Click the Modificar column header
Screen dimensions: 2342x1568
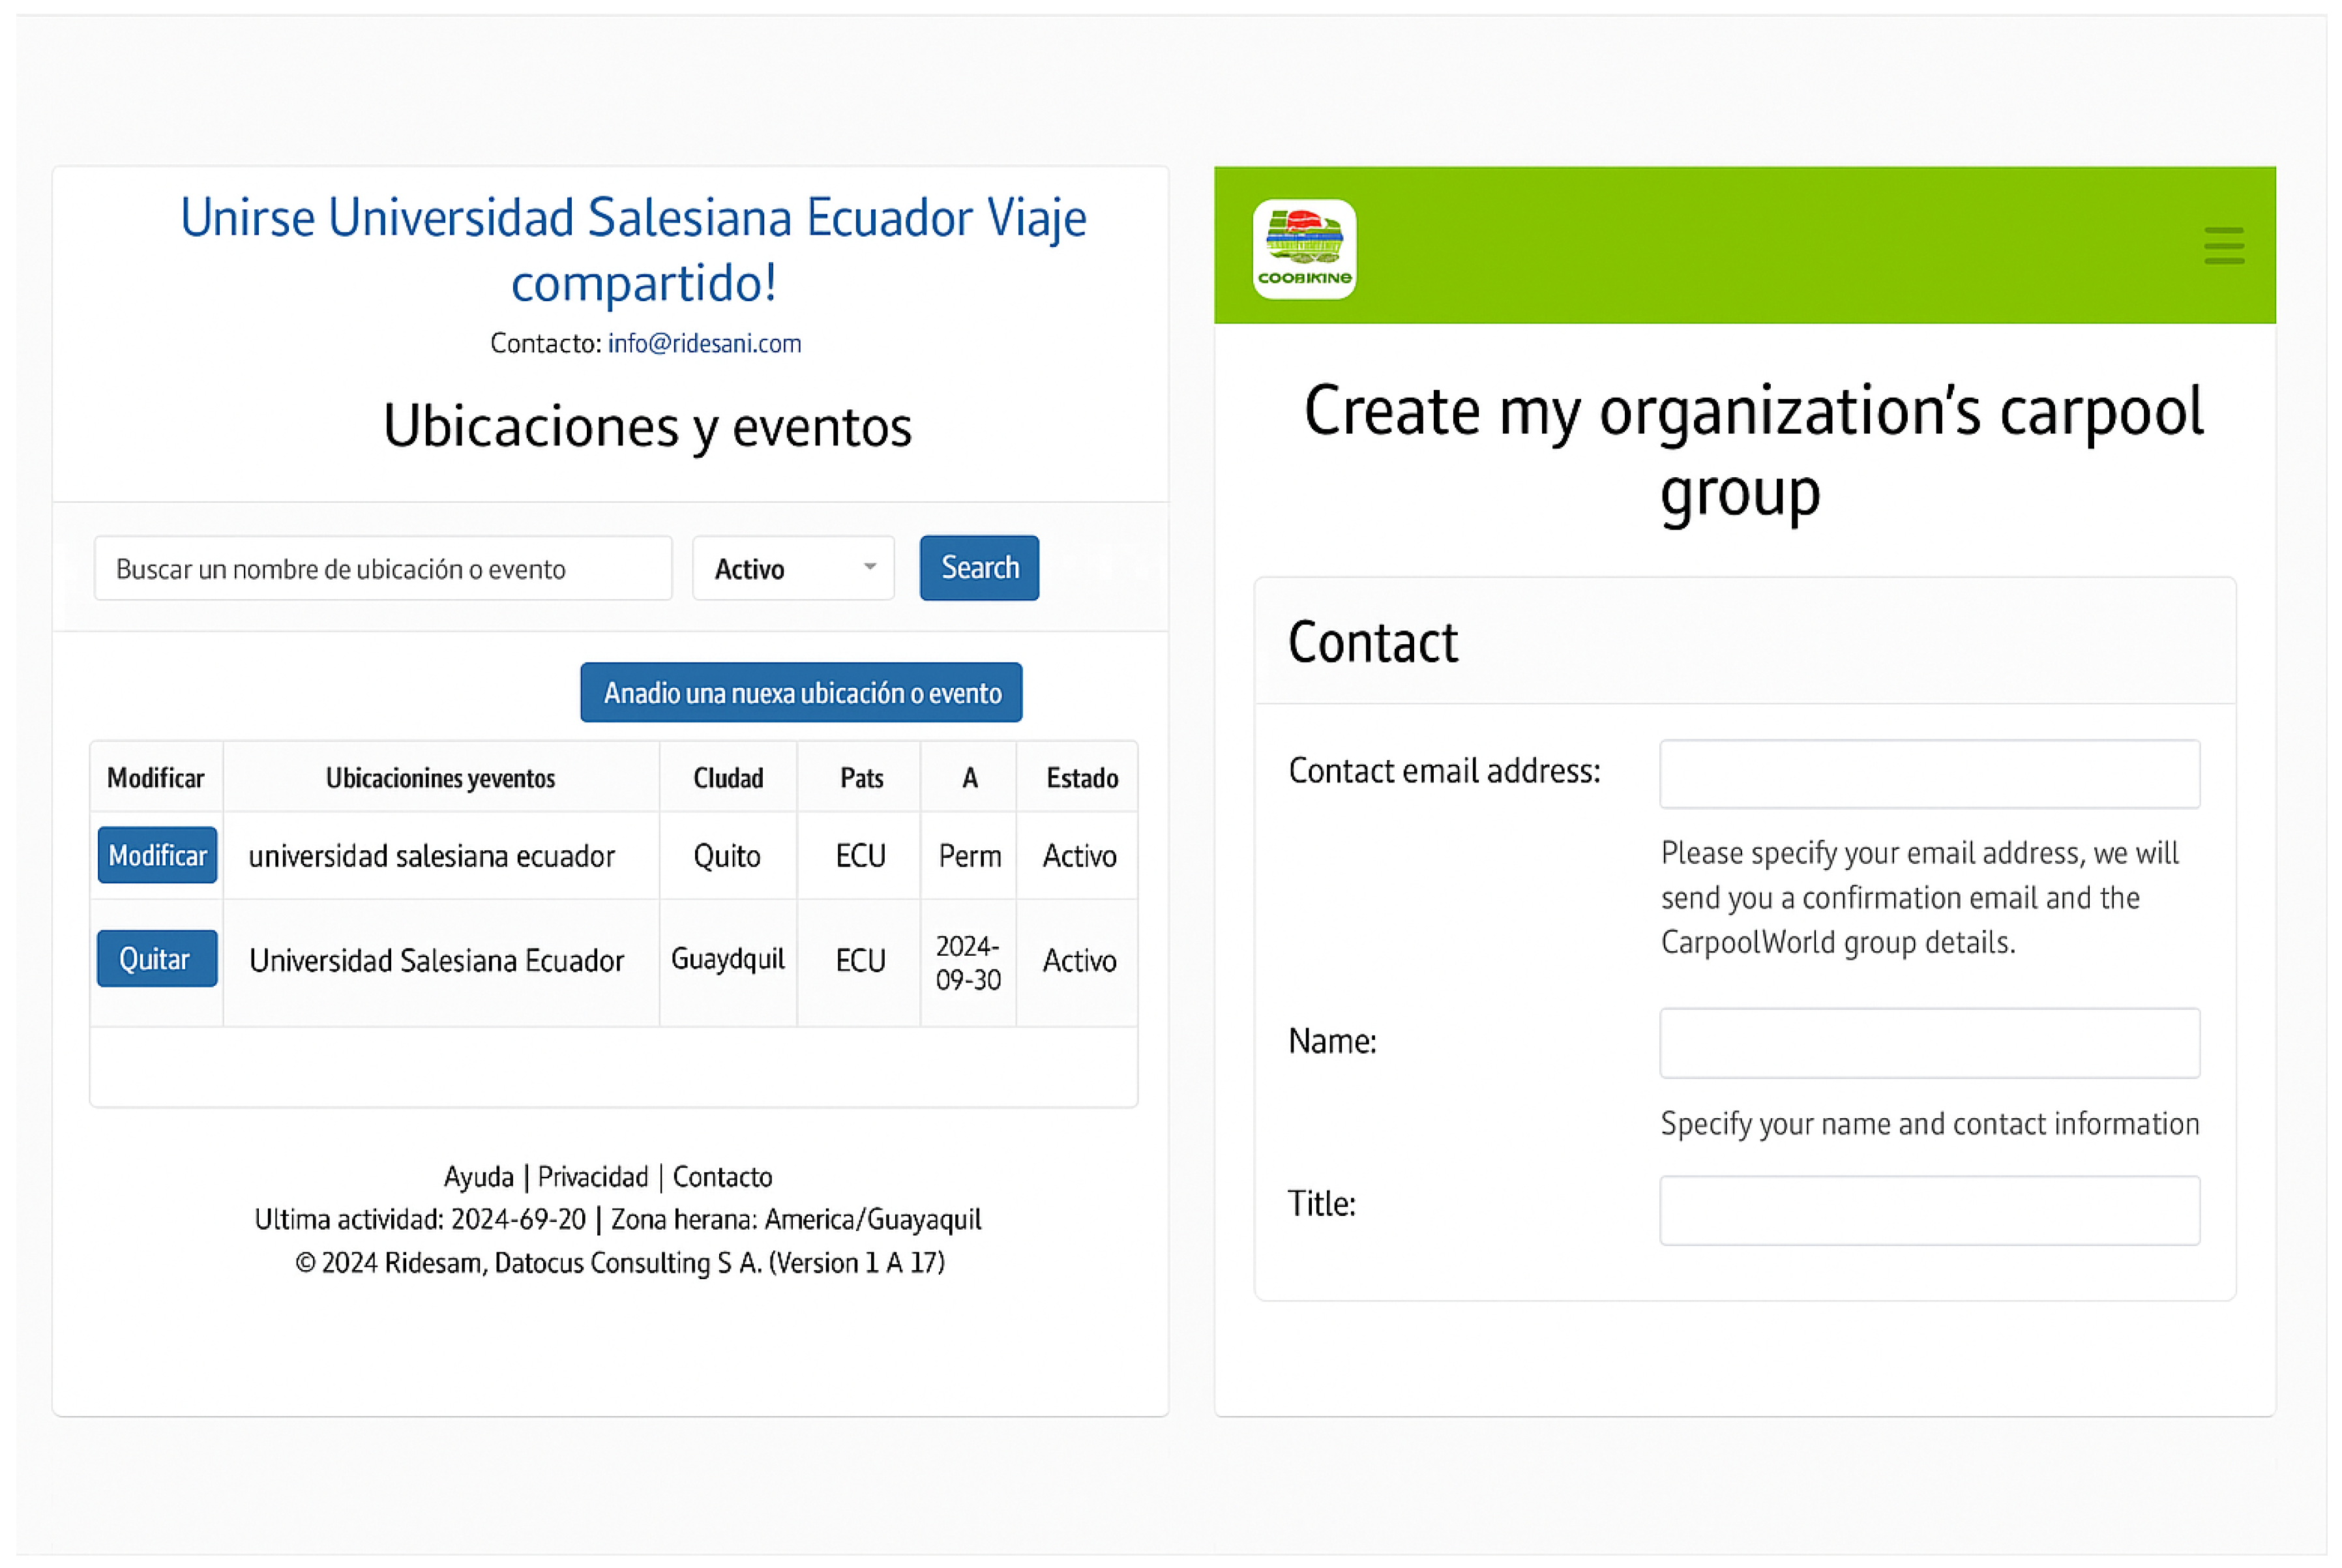click(156, 777)
